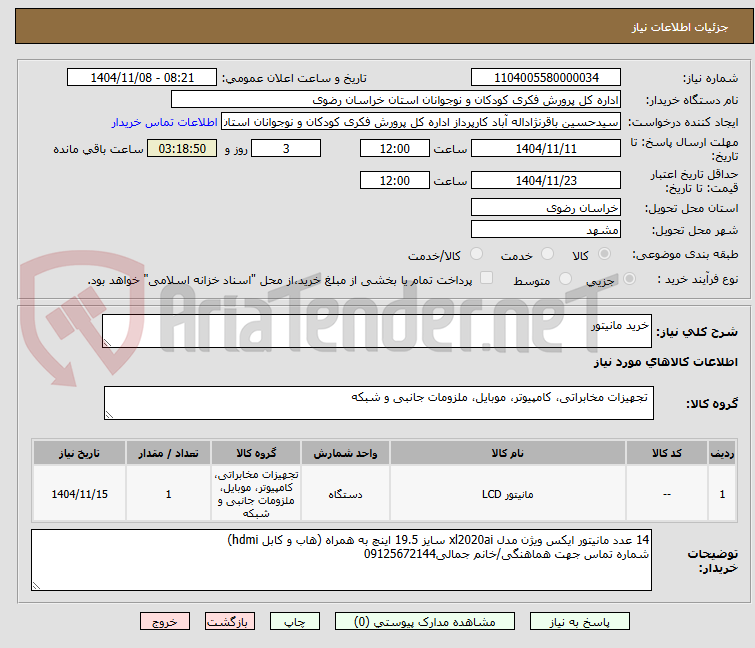Screen dimensions: 755x648
Task: Select the خدمت radio button
Action: (547, 253)
